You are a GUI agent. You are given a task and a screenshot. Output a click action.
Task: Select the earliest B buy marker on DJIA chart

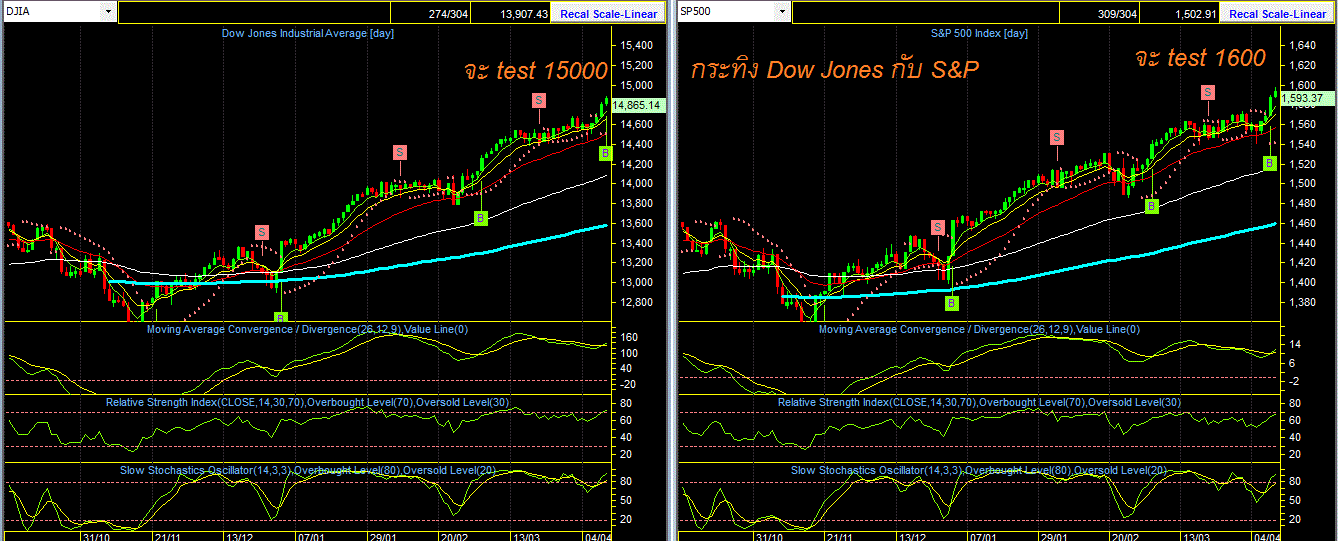click(x=281, y=318)
